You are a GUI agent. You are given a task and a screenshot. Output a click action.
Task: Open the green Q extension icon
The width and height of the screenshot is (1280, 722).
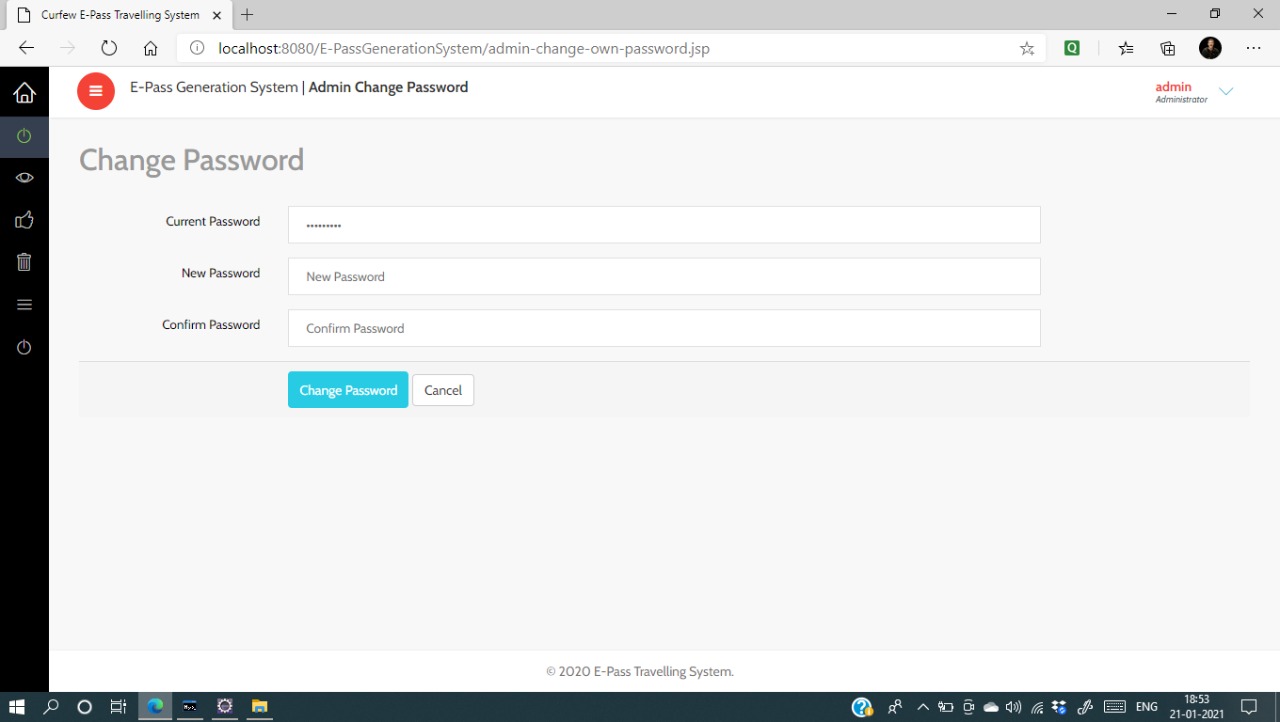tap(1072, 47)
